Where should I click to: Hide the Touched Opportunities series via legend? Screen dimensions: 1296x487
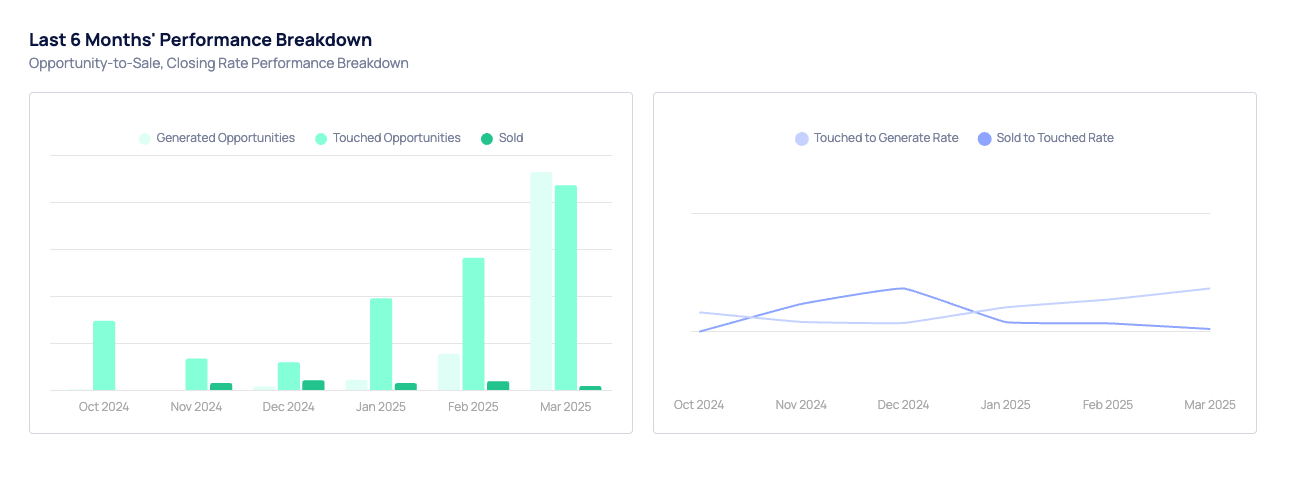tap(396, 138)
